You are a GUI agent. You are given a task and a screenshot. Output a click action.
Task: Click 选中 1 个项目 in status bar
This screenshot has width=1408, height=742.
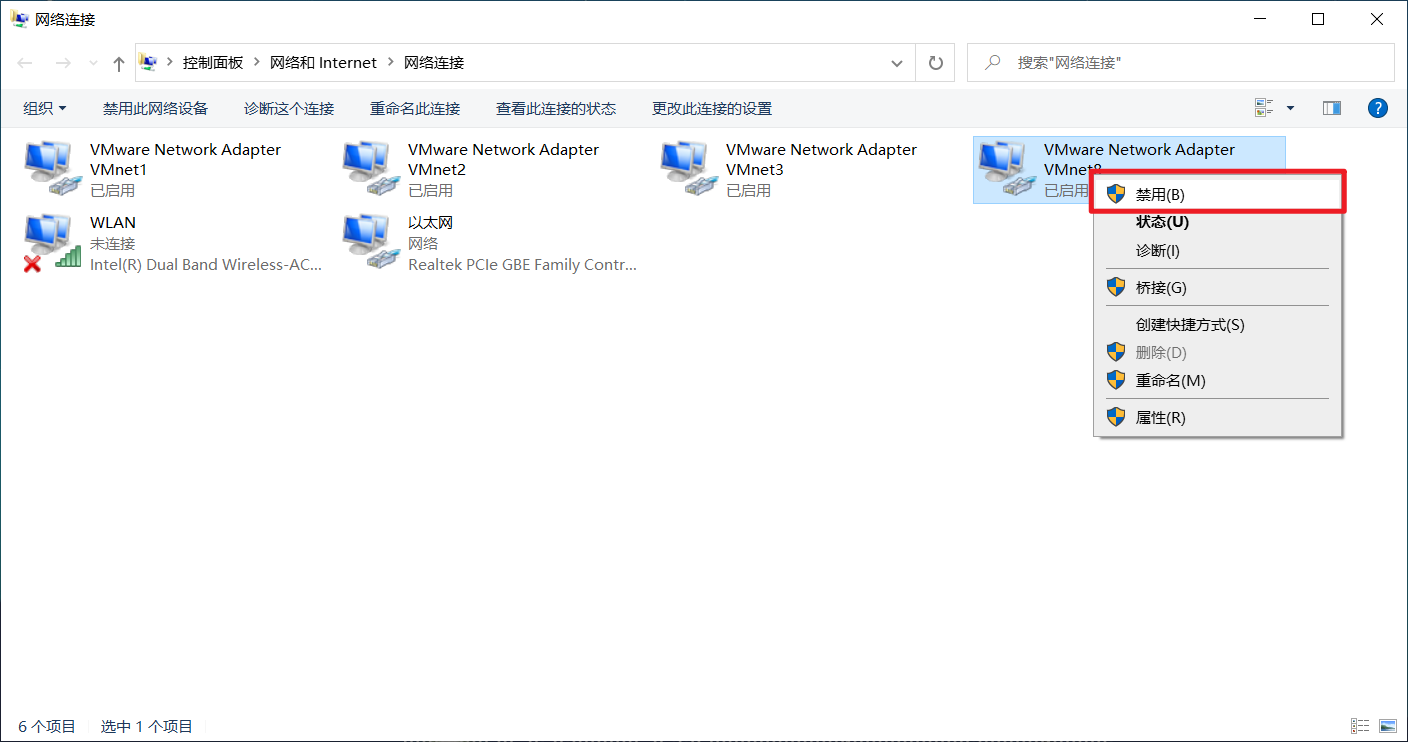coord(147,726)
